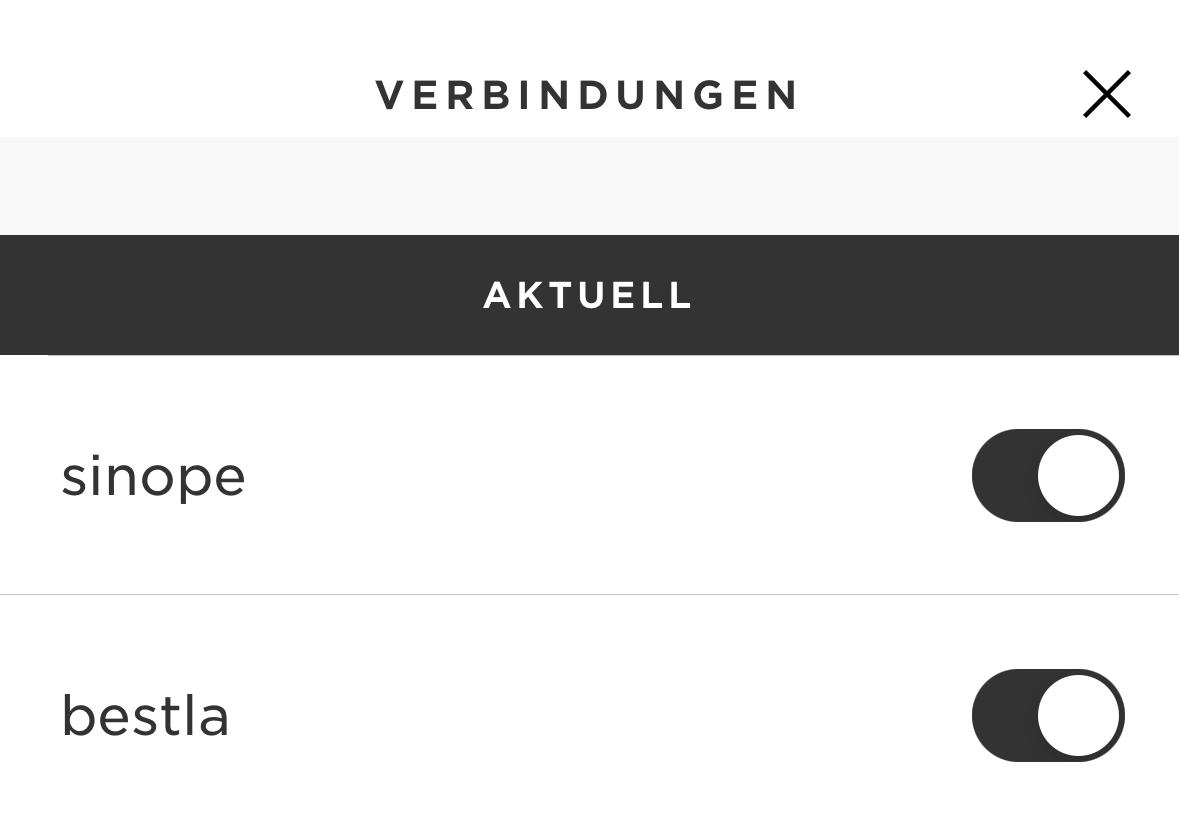Disable the sinope connection
Image resolution: width=1179 pixels, height=827 pixels.
tap(1048, 475)
